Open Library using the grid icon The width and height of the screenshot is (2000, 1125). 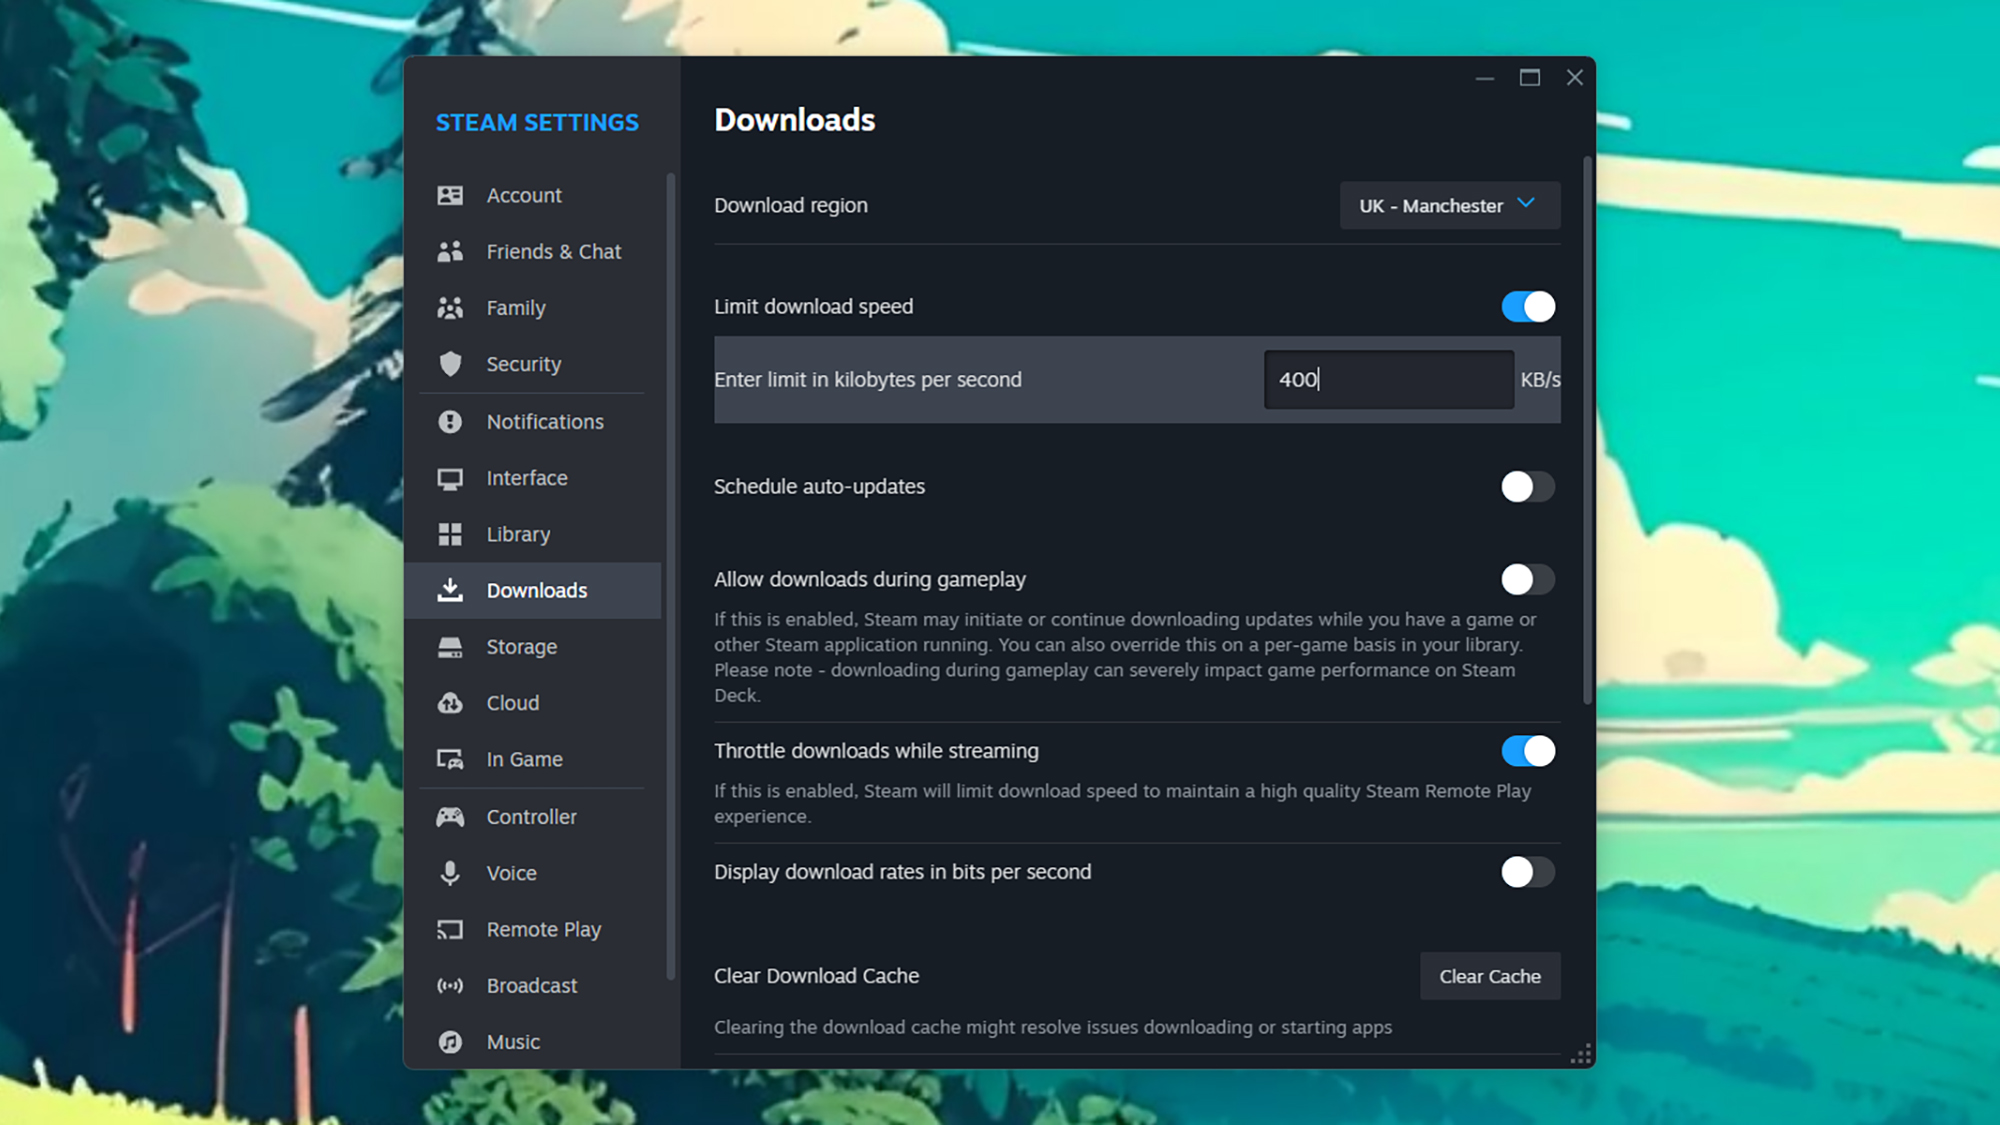tap(450, 534)
